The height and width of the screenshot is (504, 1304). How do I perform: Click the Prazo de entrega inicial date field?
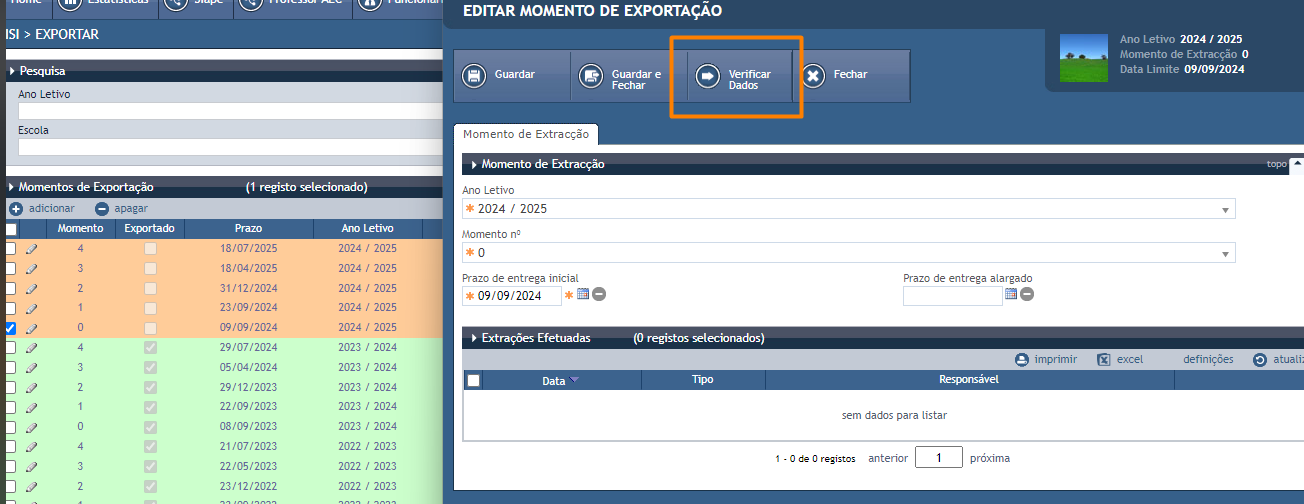(x=512, y=296)
